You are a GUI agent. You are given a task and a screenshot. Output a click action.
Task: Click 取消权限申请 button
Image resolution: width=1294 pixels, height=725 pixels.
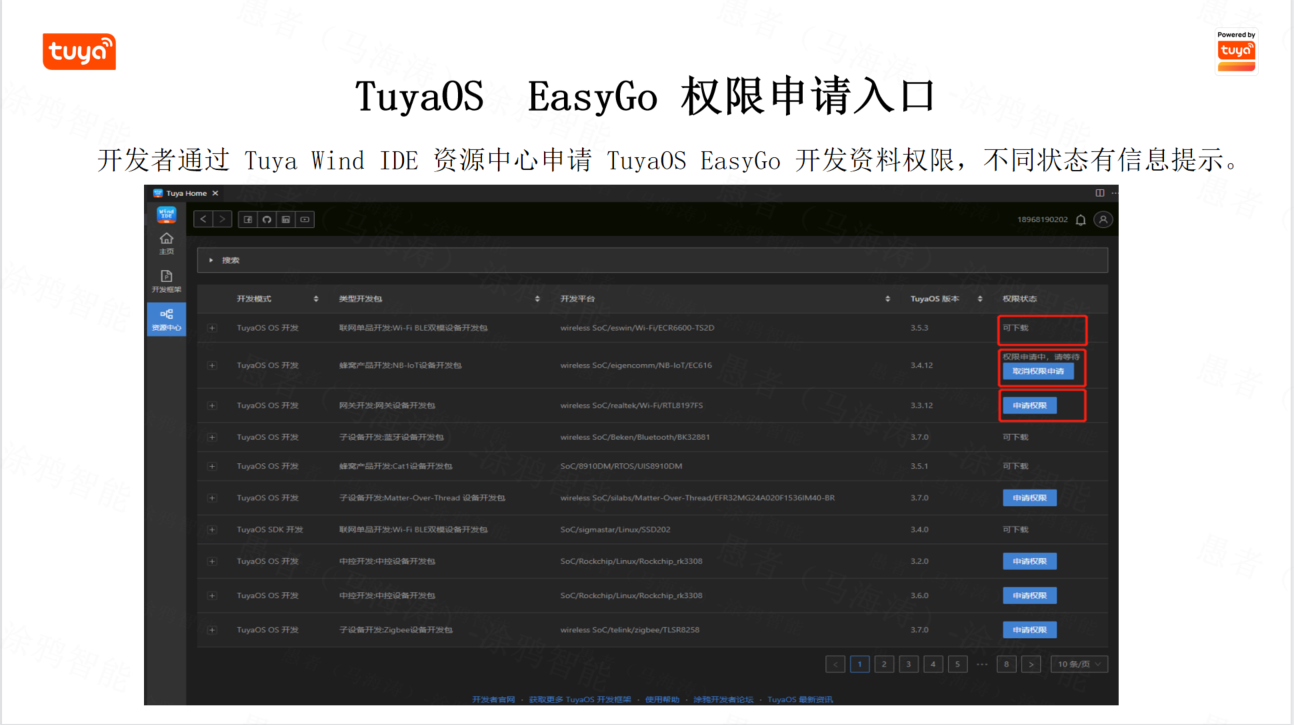click(x=1038, y=371)
